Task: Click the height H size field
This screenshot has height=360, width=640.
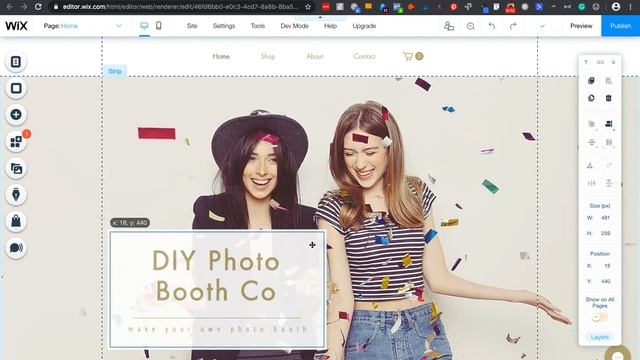Action: tap(605, 233)
